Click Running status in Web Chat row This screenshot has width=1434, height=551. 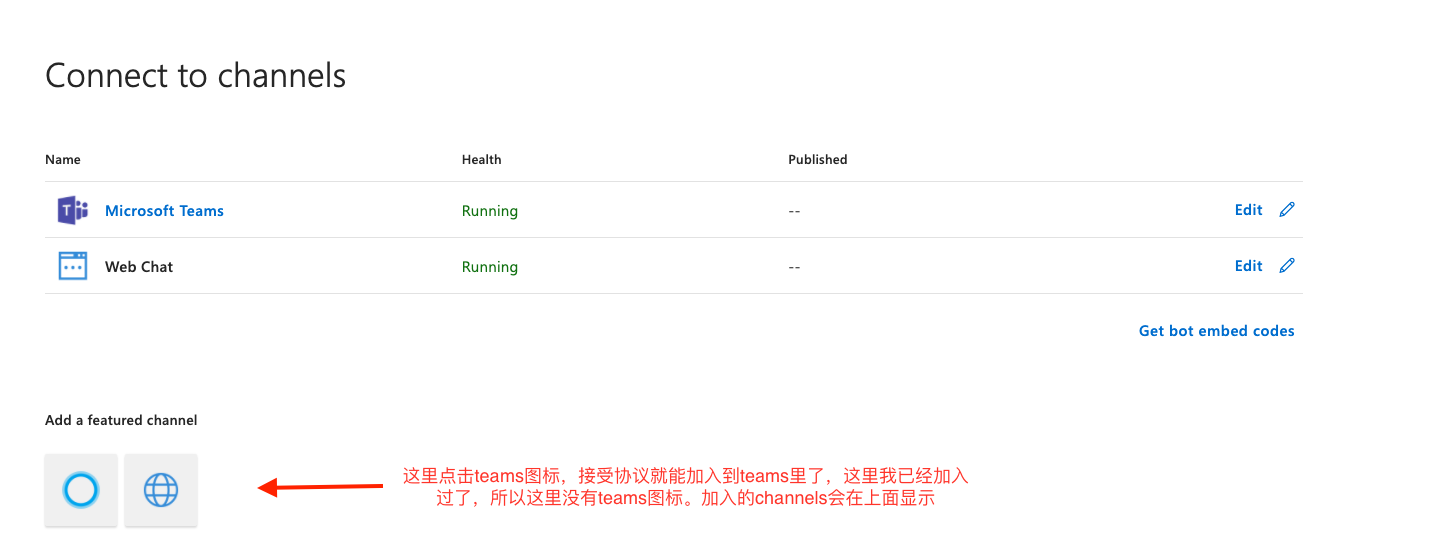coord(489,267)
